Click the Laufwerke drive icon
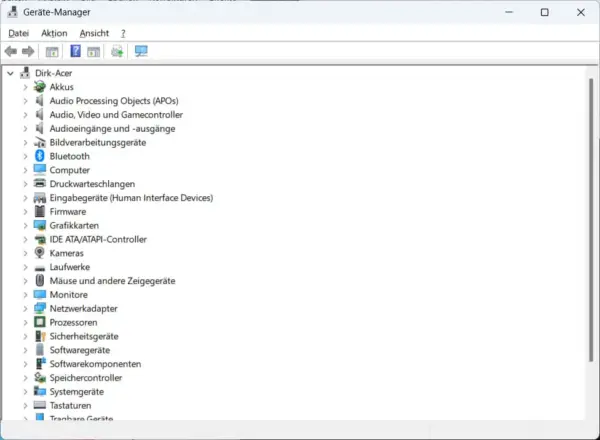The image size is (600, 440). click(x=39, y=267)
